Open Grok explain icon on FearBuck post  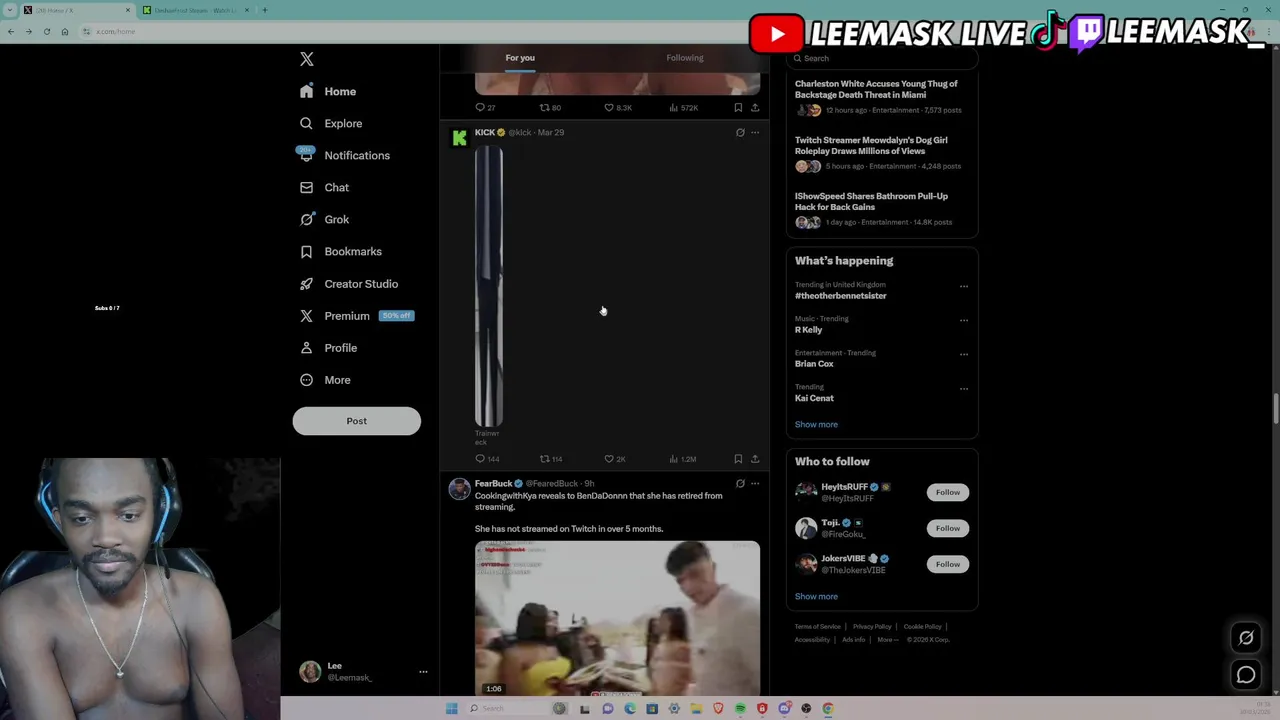[x=740, y=484]
